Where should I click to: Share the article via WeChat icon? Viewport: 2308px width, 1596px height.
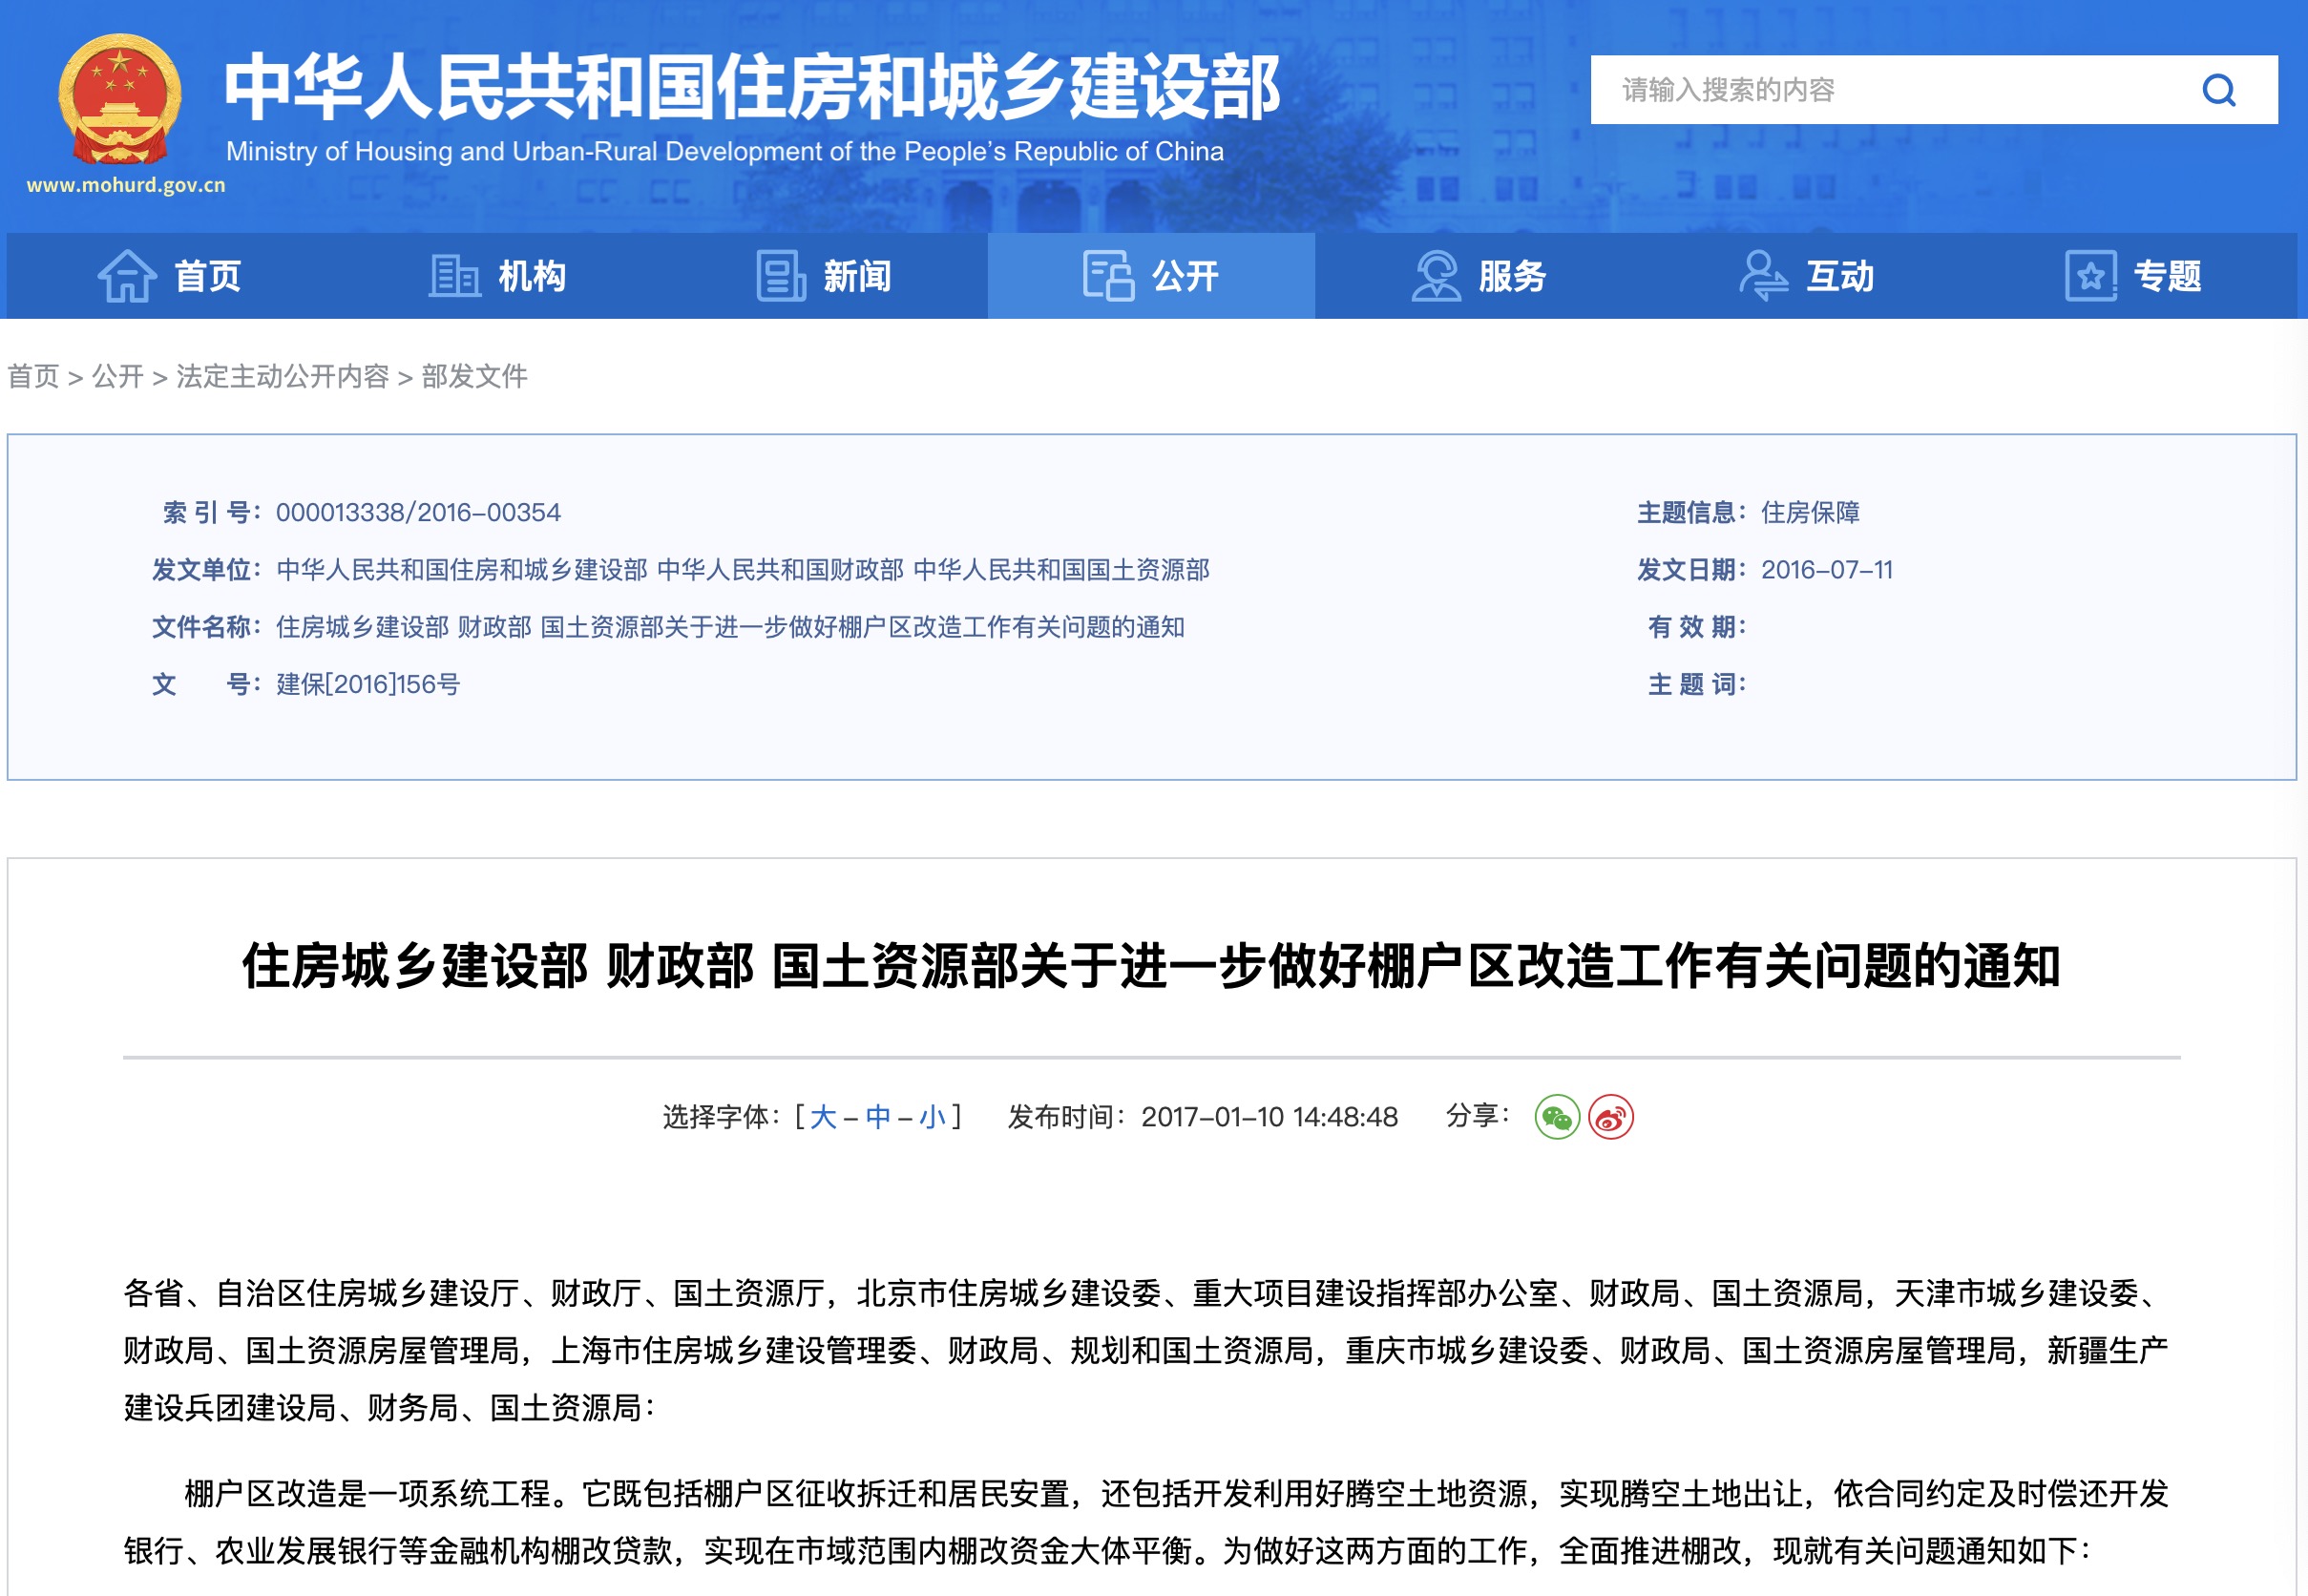click(1557, 1118)
